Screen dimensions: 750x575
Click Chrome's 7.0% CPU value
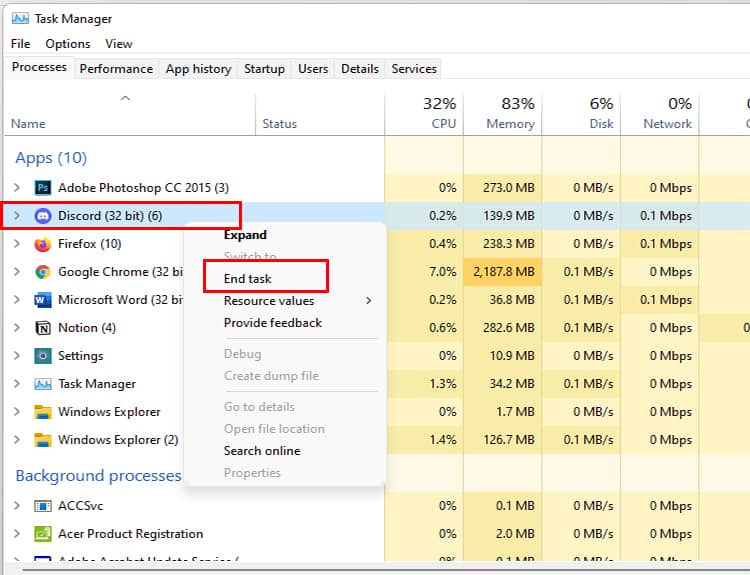442,272
